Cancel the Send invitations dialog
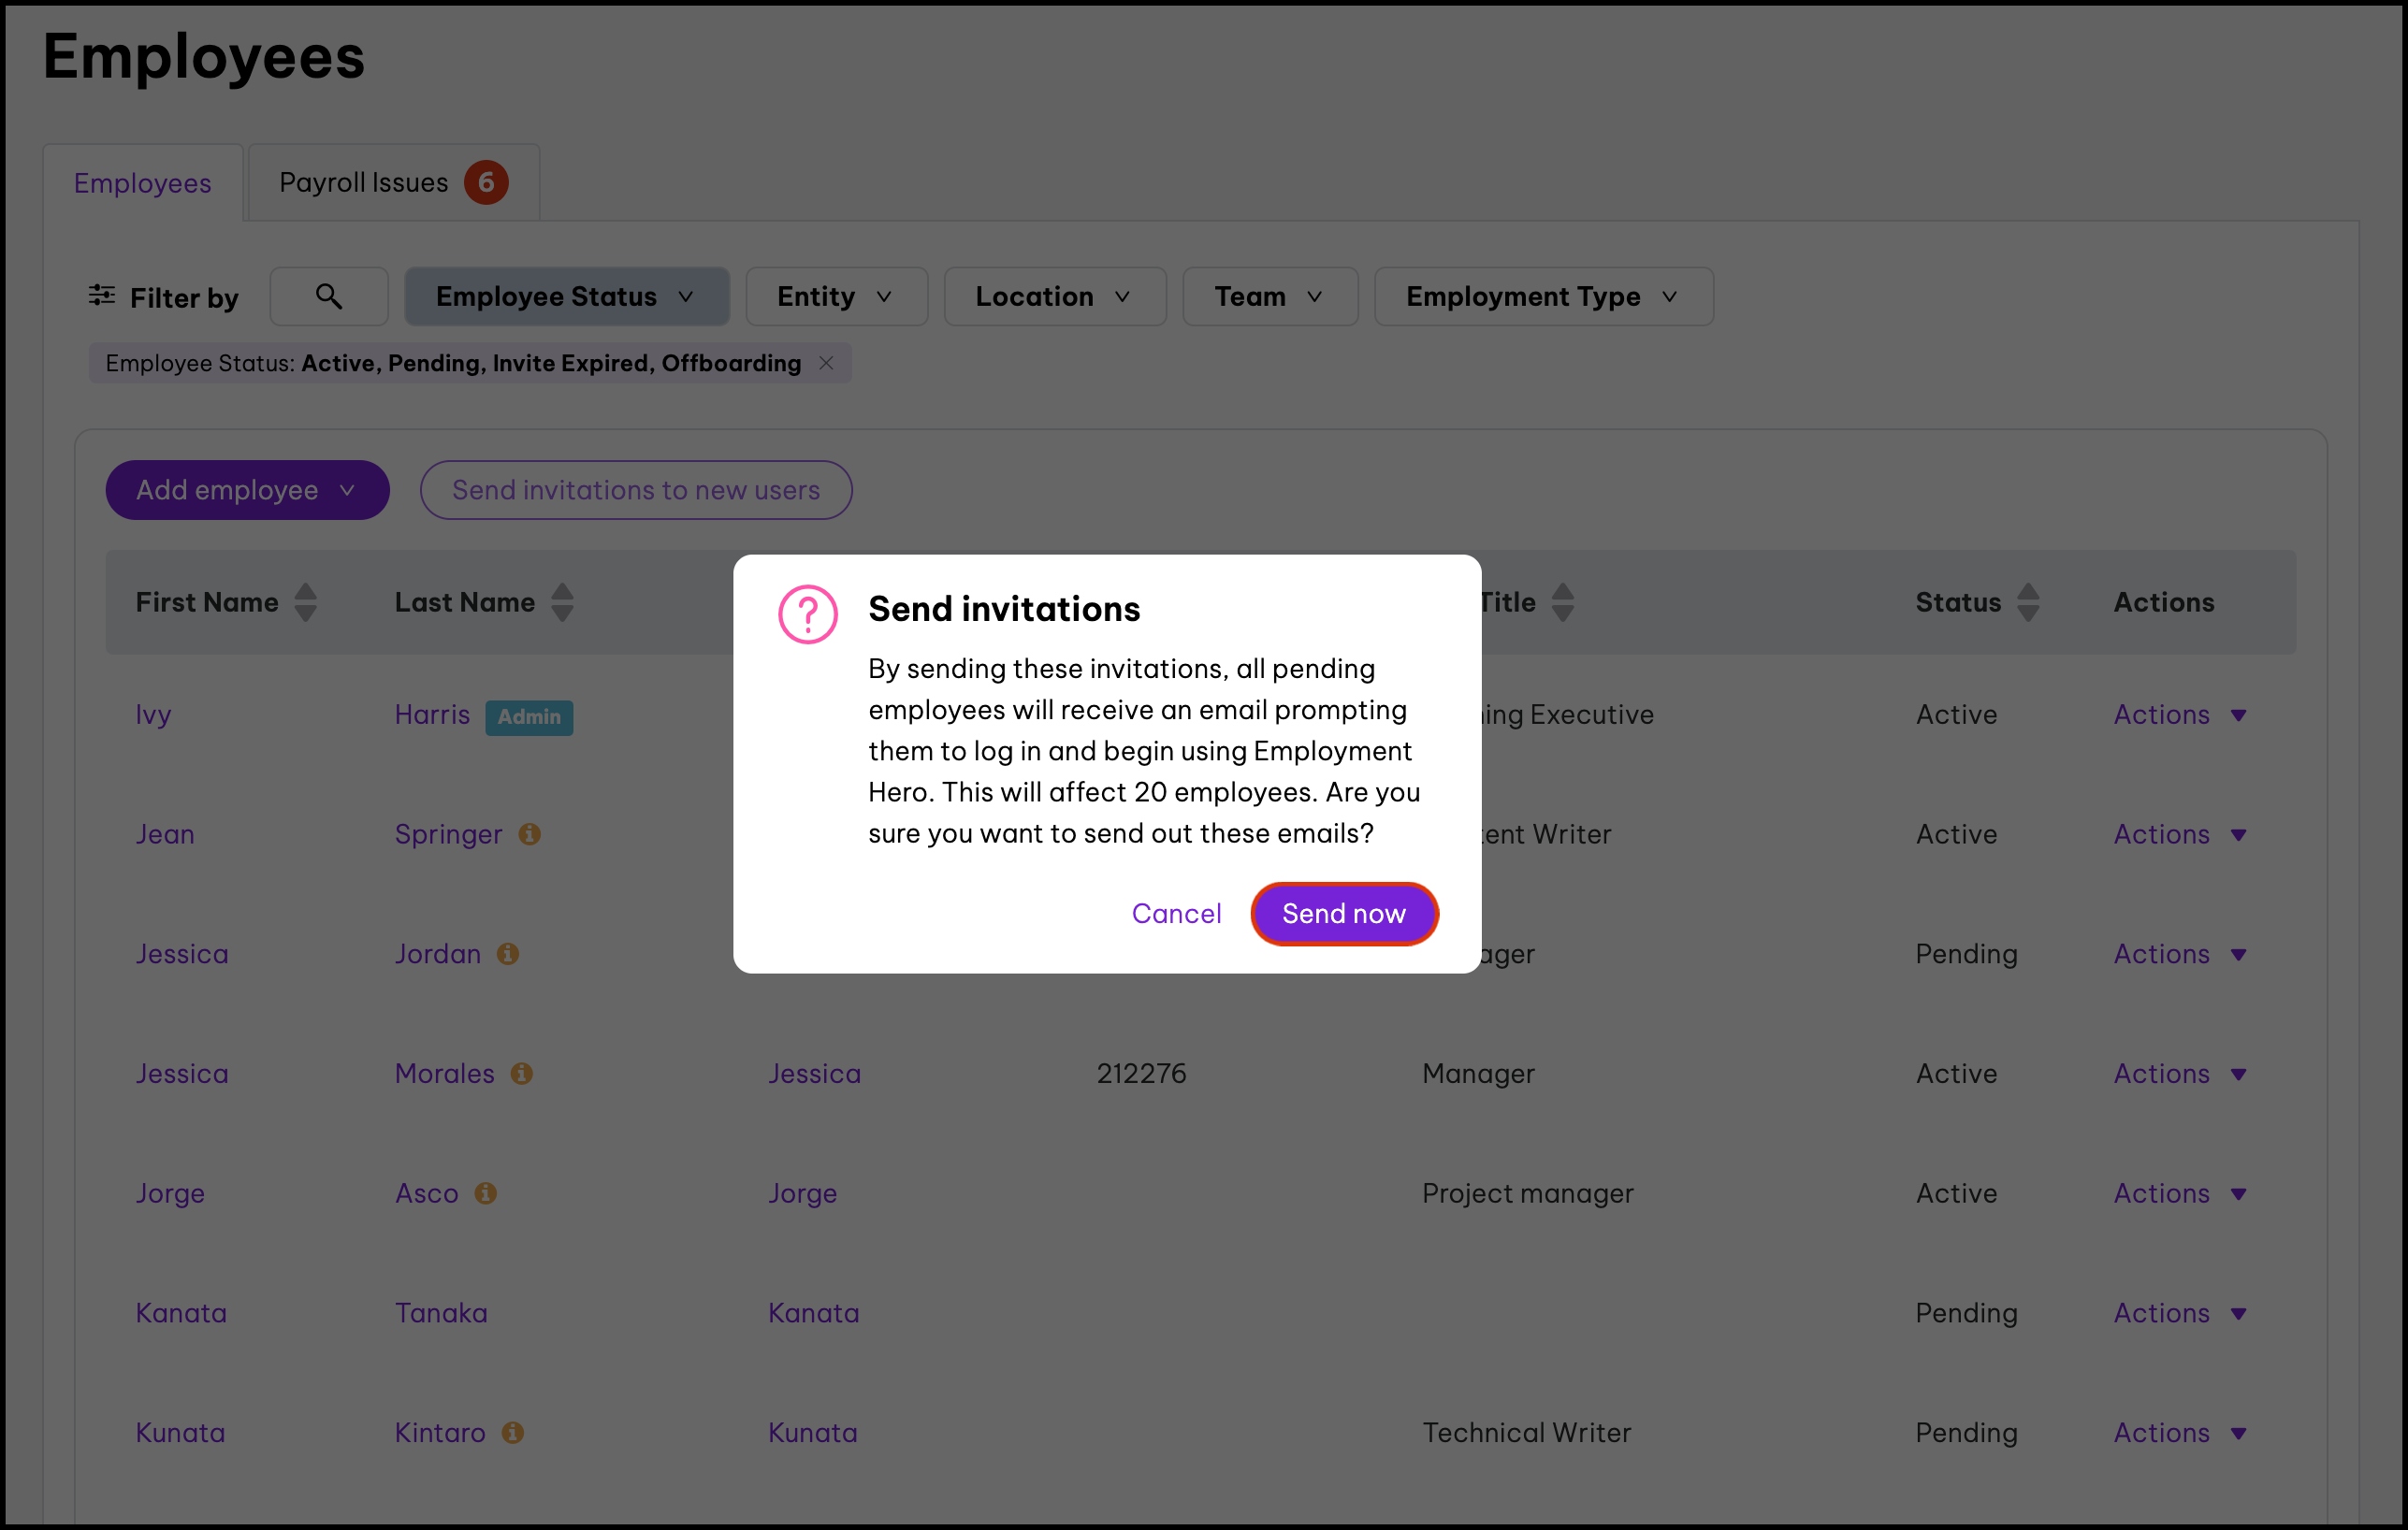The image size is (2408, 1530). pyautogui.click(x=1175, y=913)
